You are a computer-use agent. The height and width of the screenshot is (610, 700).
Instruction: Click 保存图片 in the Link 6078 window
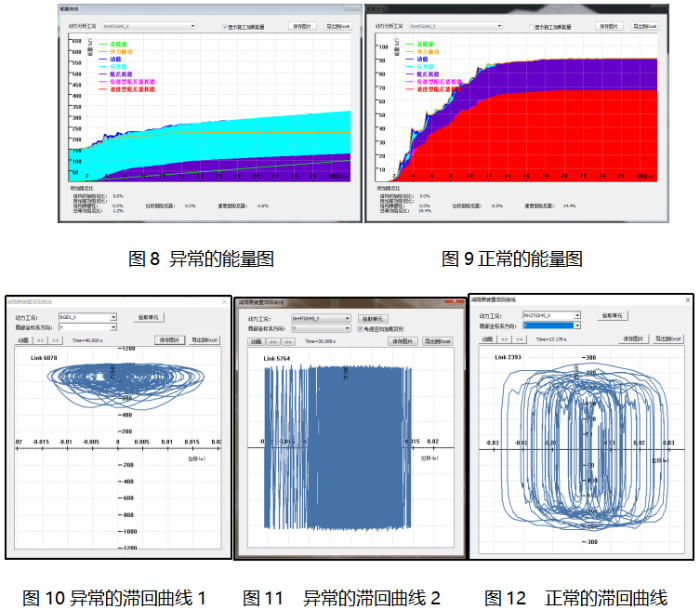pyautogui.click(x=169, y=340)
